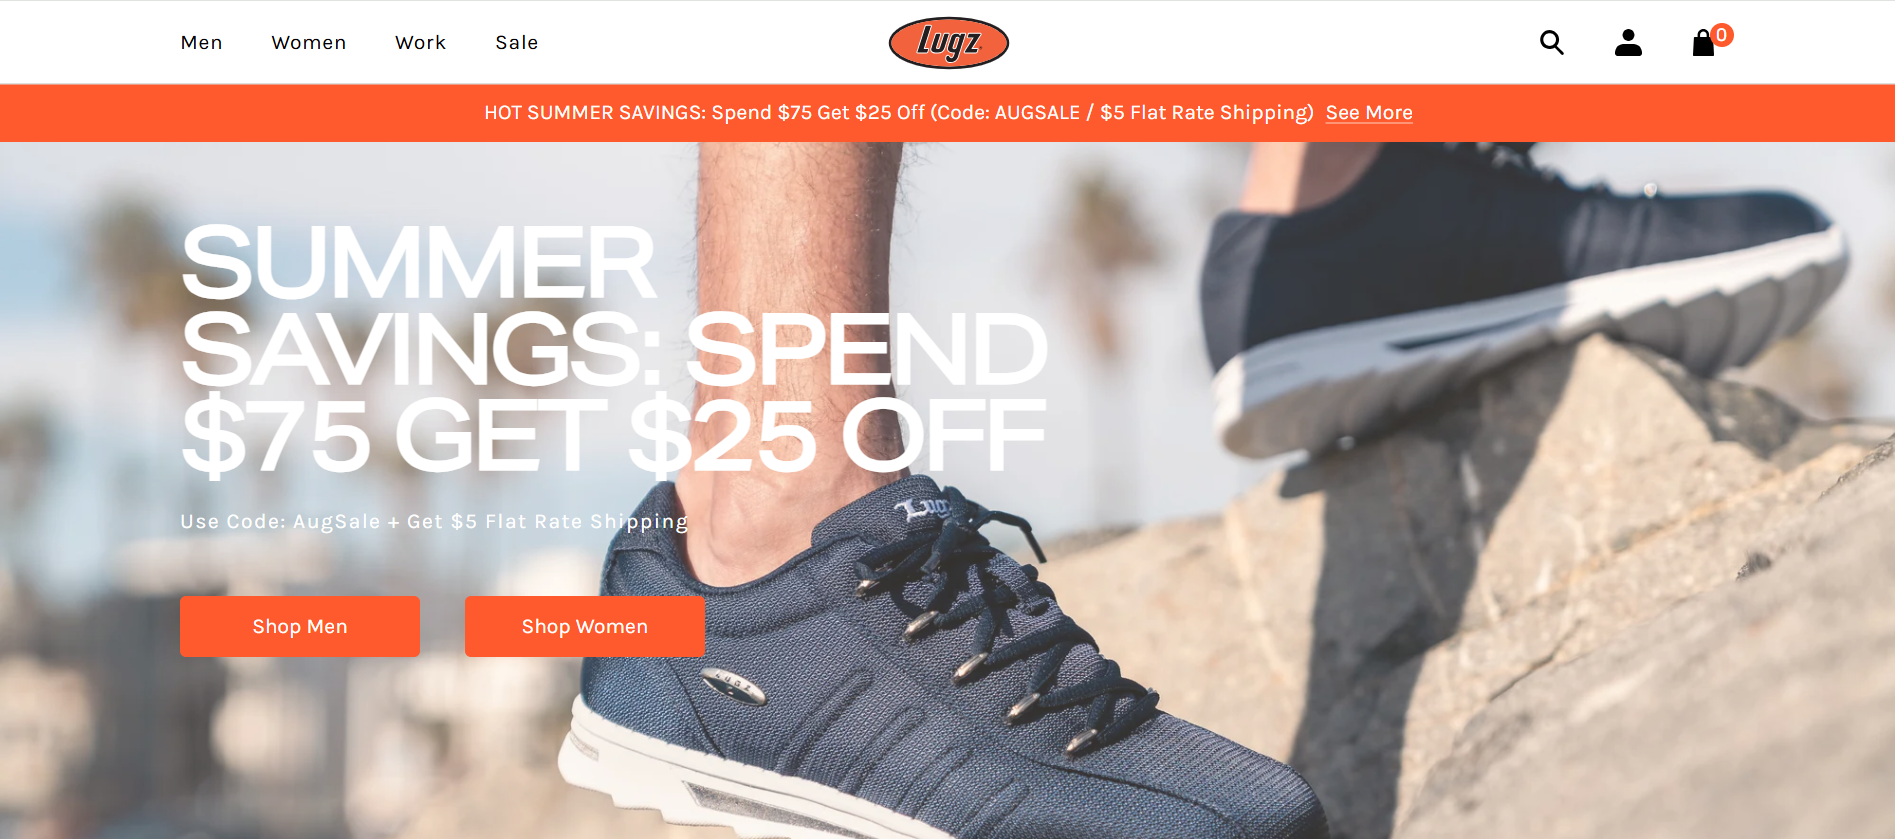Open the Women navigation menu
Viewport: 1895px width, 839px height.
click(309, 43)
